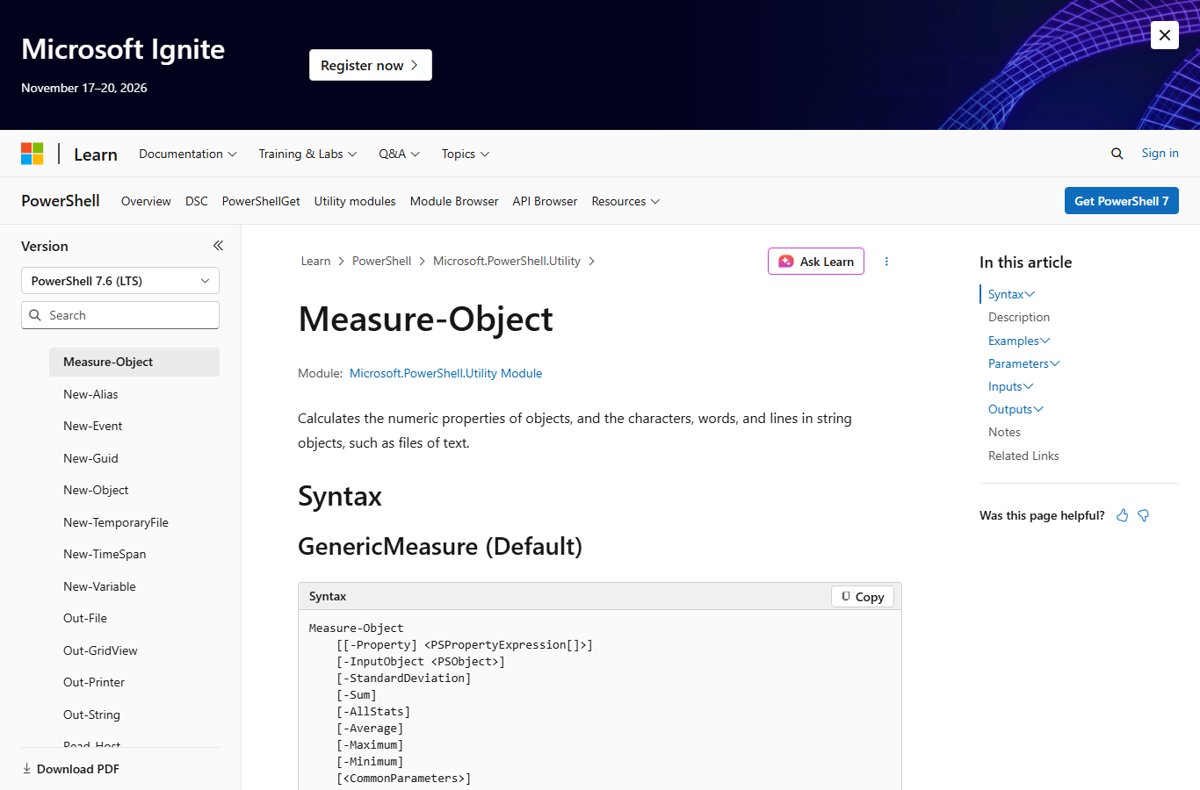Click Learn breadcrumb link

point(315,261)
